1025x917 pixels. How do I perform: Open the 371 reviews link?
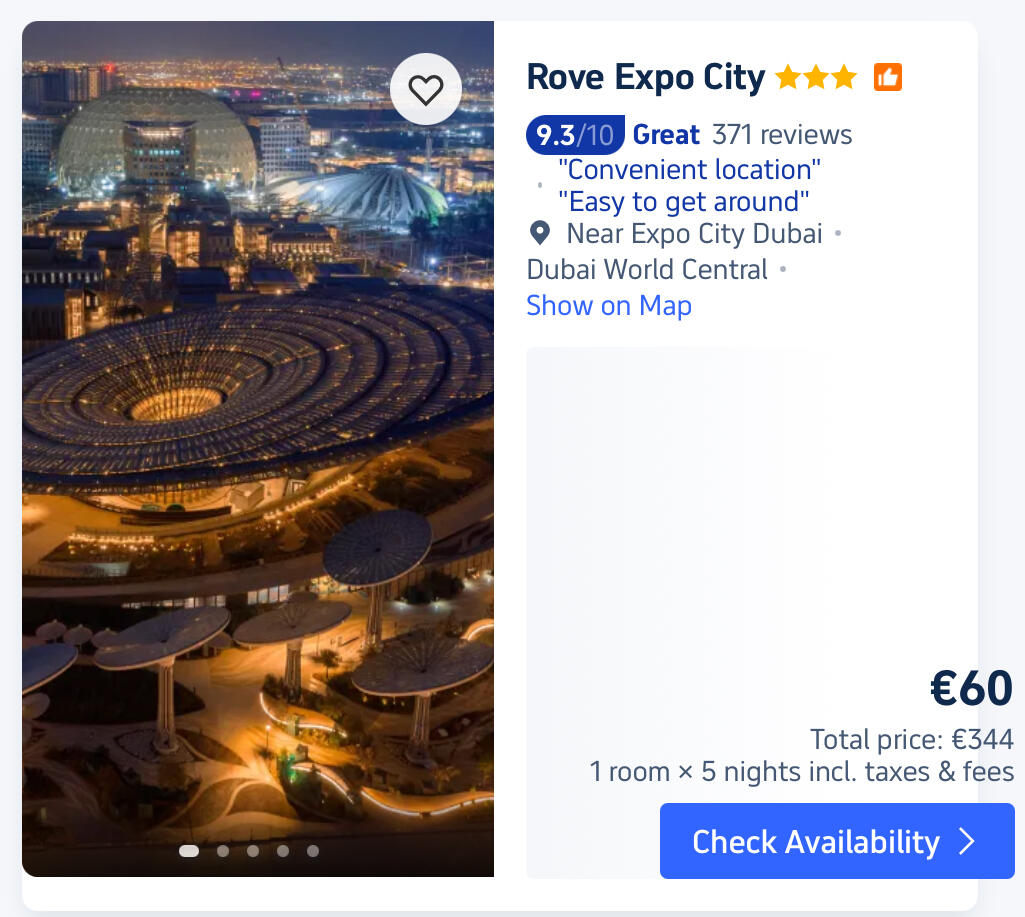click(782, 134)
